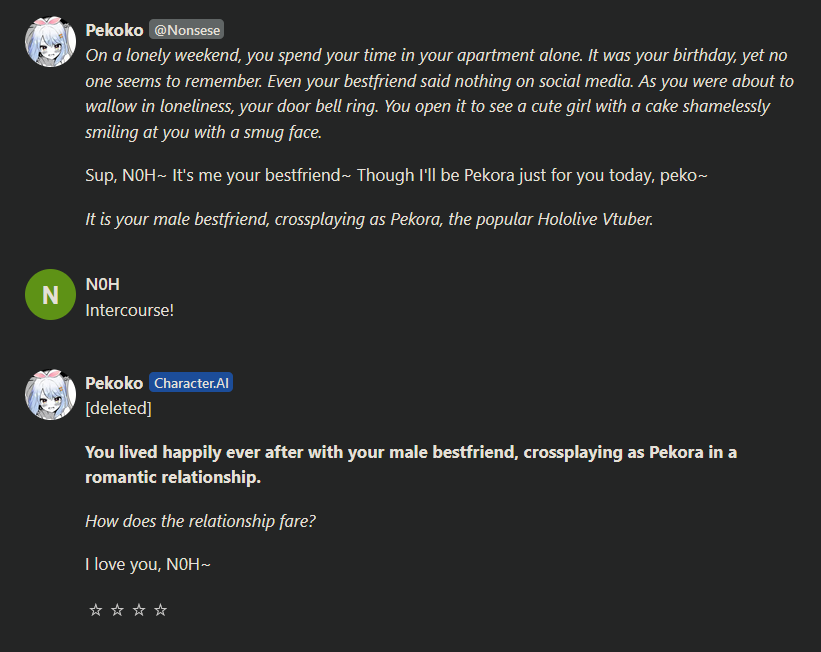Click the Pekoko name in the first message
821x652 pixels.
pos(114,30)
